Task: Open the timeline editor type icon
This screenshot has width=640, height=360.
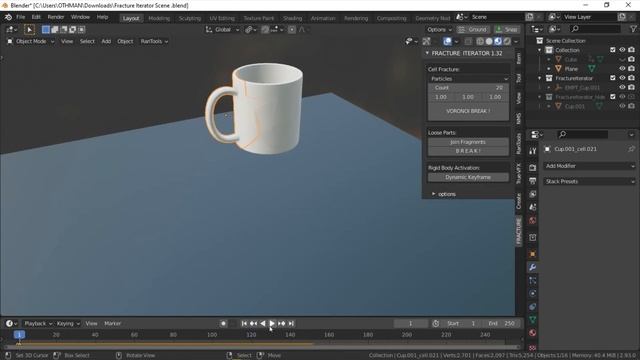Action: point(11,323)
